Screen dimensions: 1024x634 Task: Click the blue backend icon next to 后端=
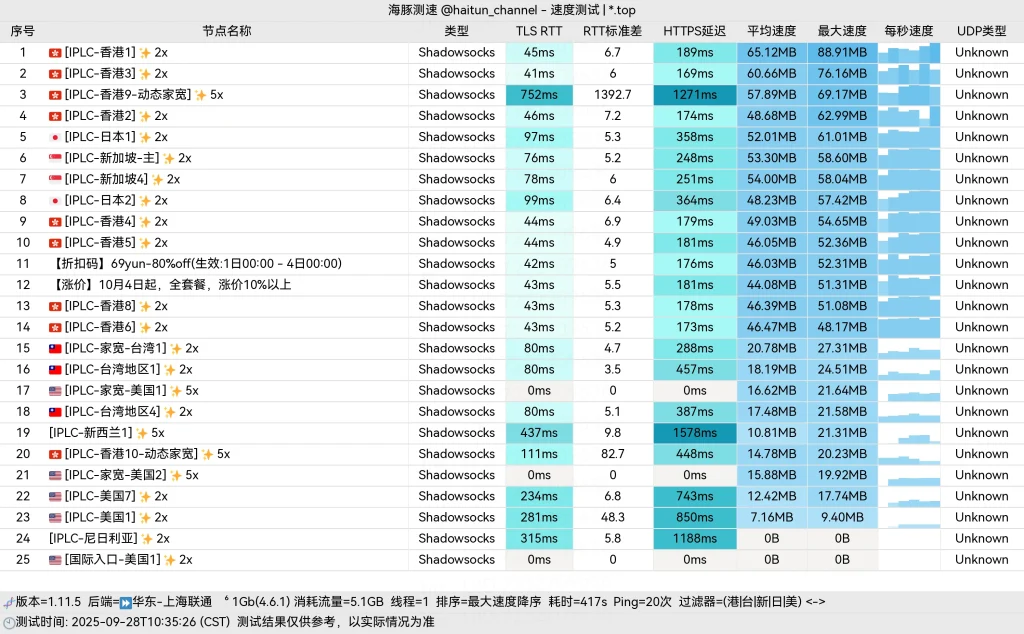click(125, 602)
